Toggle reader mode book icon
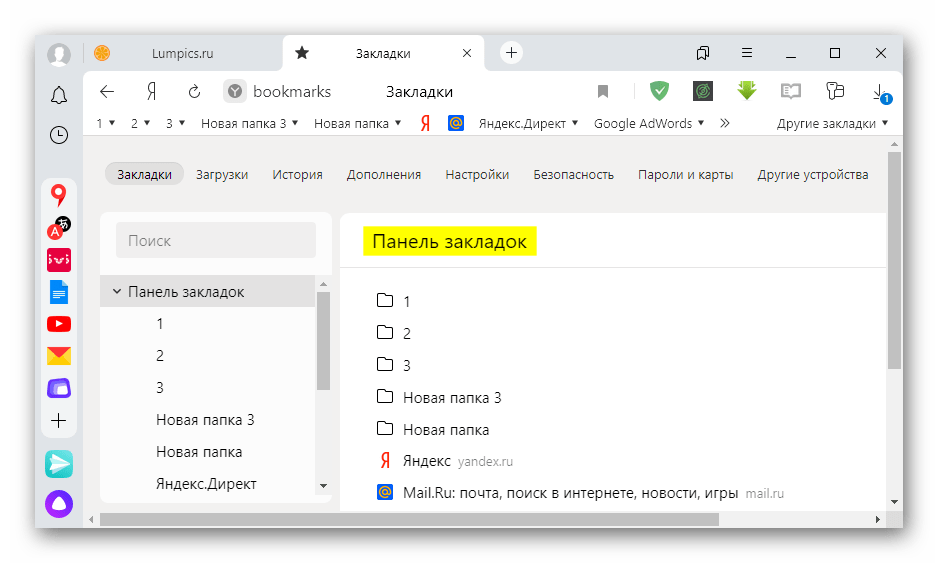 791,91
